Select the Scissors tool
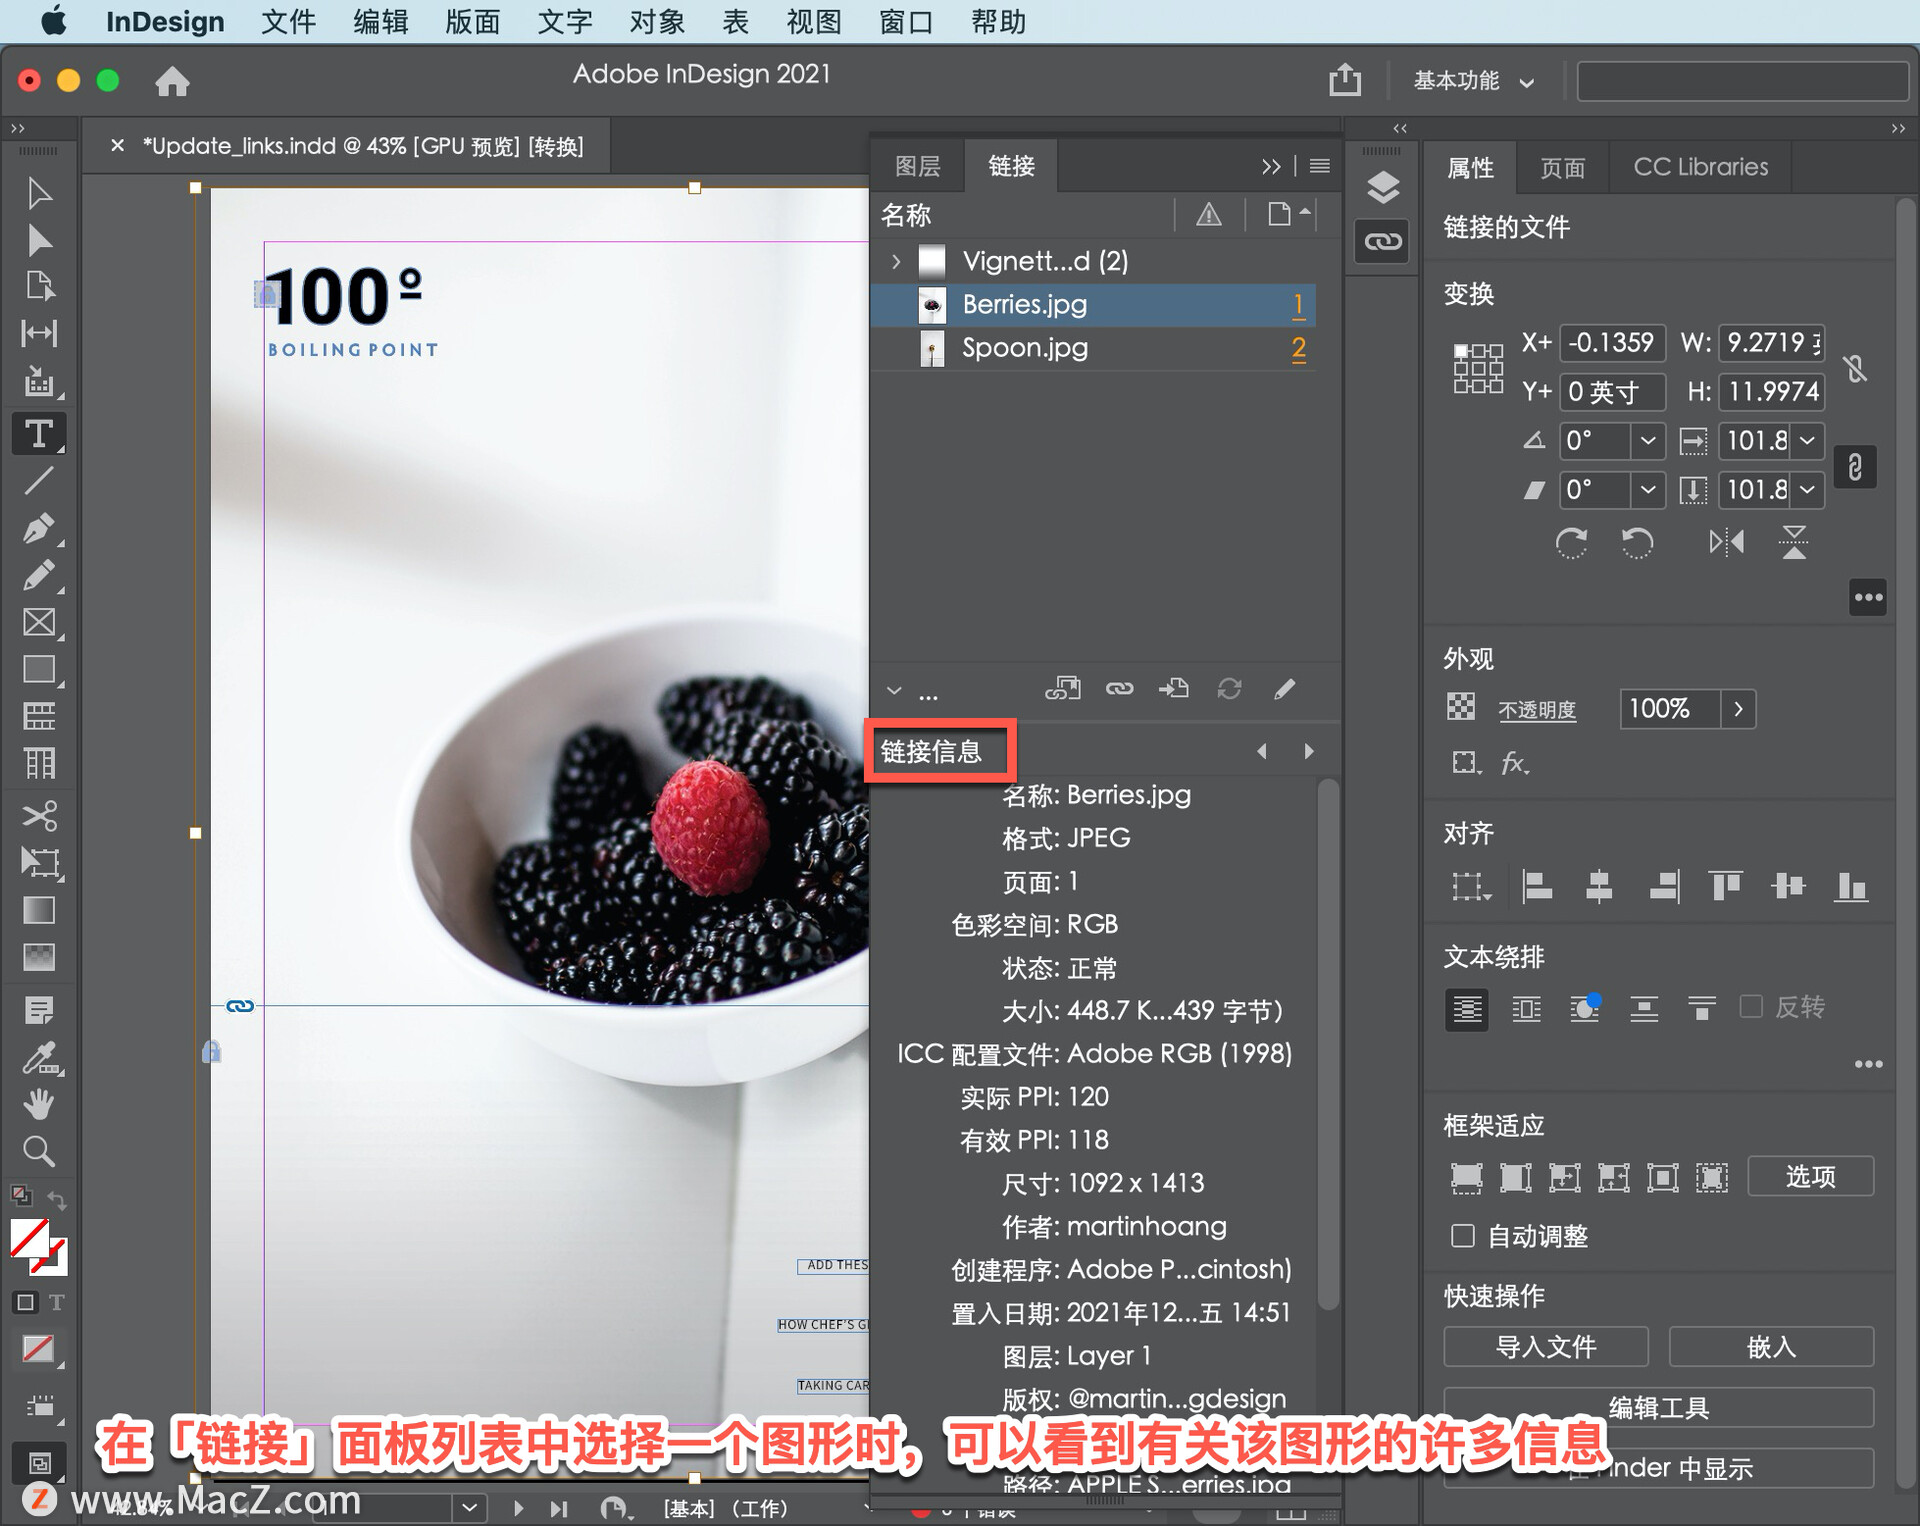Viewport: 1920px width, 1526px height. pyautogui.click(x=38, y=816)
